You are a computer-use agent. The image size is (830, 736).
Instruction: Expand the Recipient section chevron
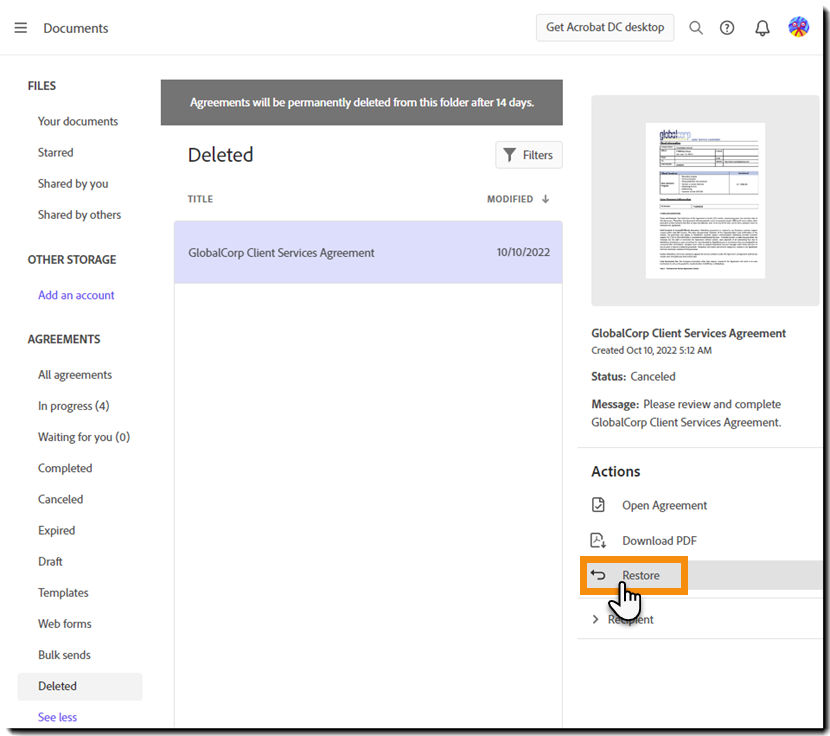coord(596,620)
